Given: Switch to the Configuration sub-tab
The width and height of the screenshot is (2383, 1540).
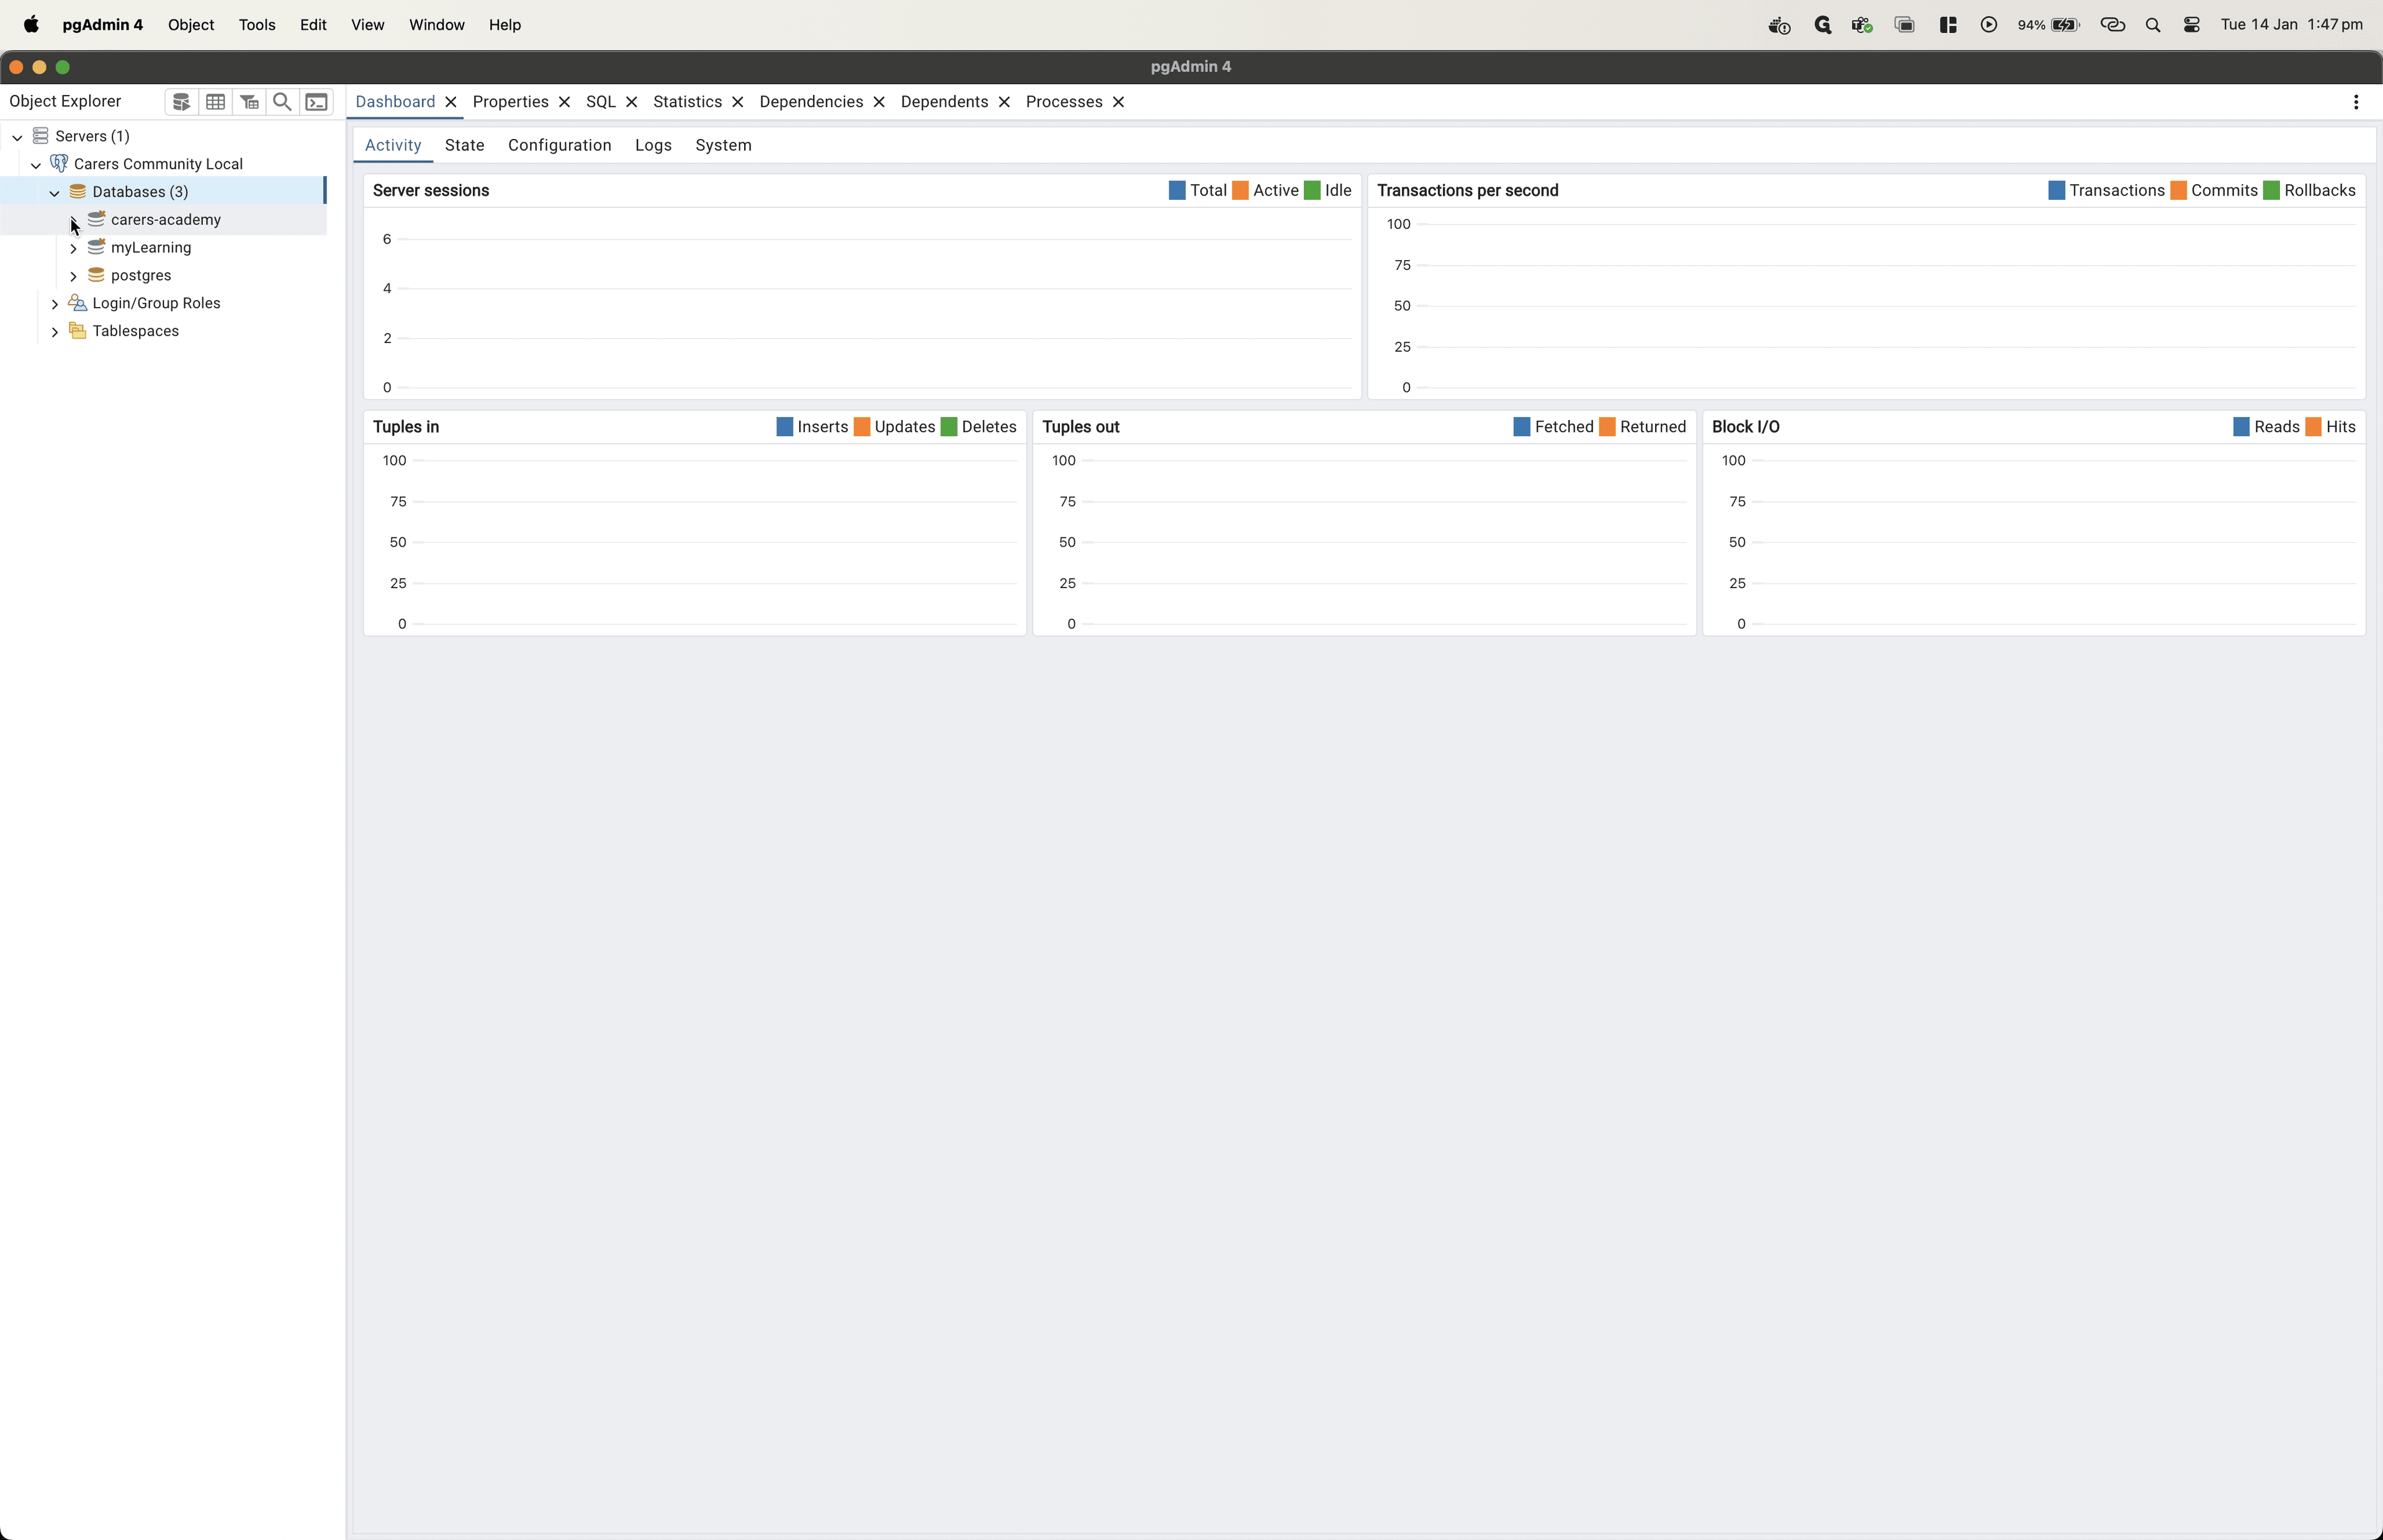Looking at the screenshot, I should pos(560,145).
